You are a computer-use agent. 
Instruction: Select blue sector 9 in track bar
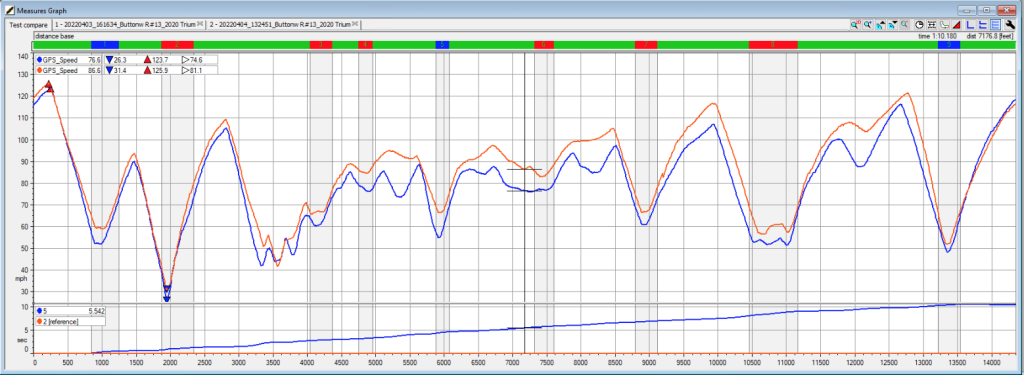point(949,44)
